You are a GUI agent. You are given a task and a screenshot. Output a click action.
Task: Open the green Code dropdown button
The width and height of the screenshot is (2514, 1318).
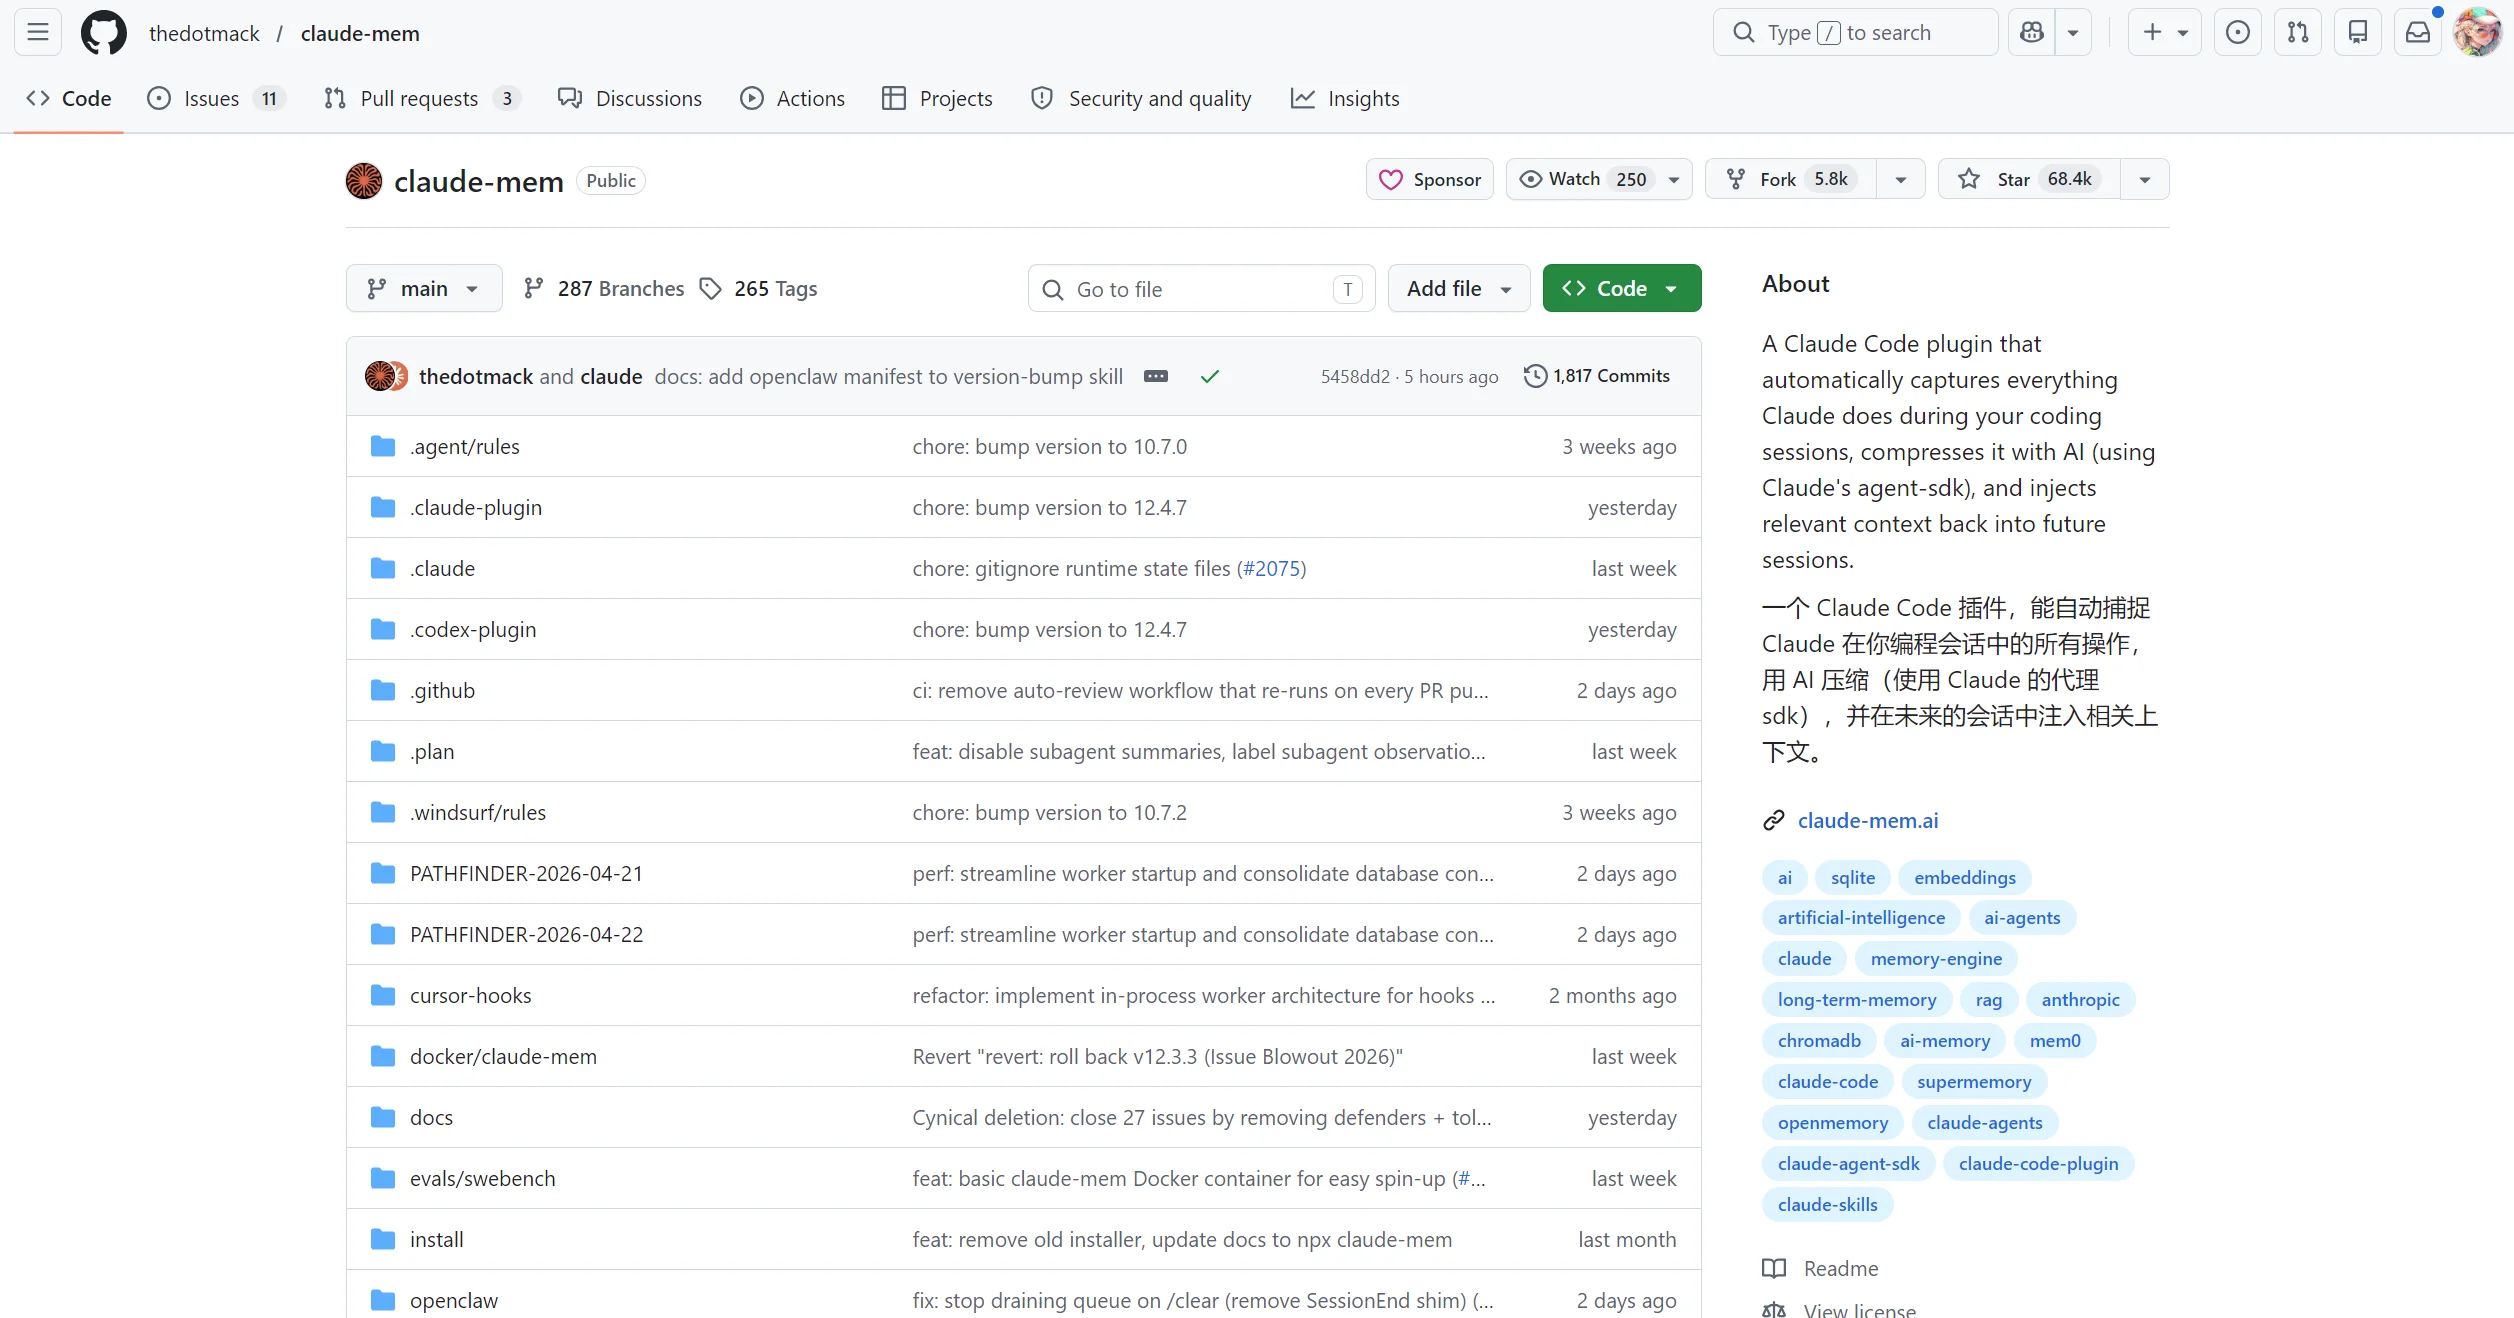[x=1621, y=289]
